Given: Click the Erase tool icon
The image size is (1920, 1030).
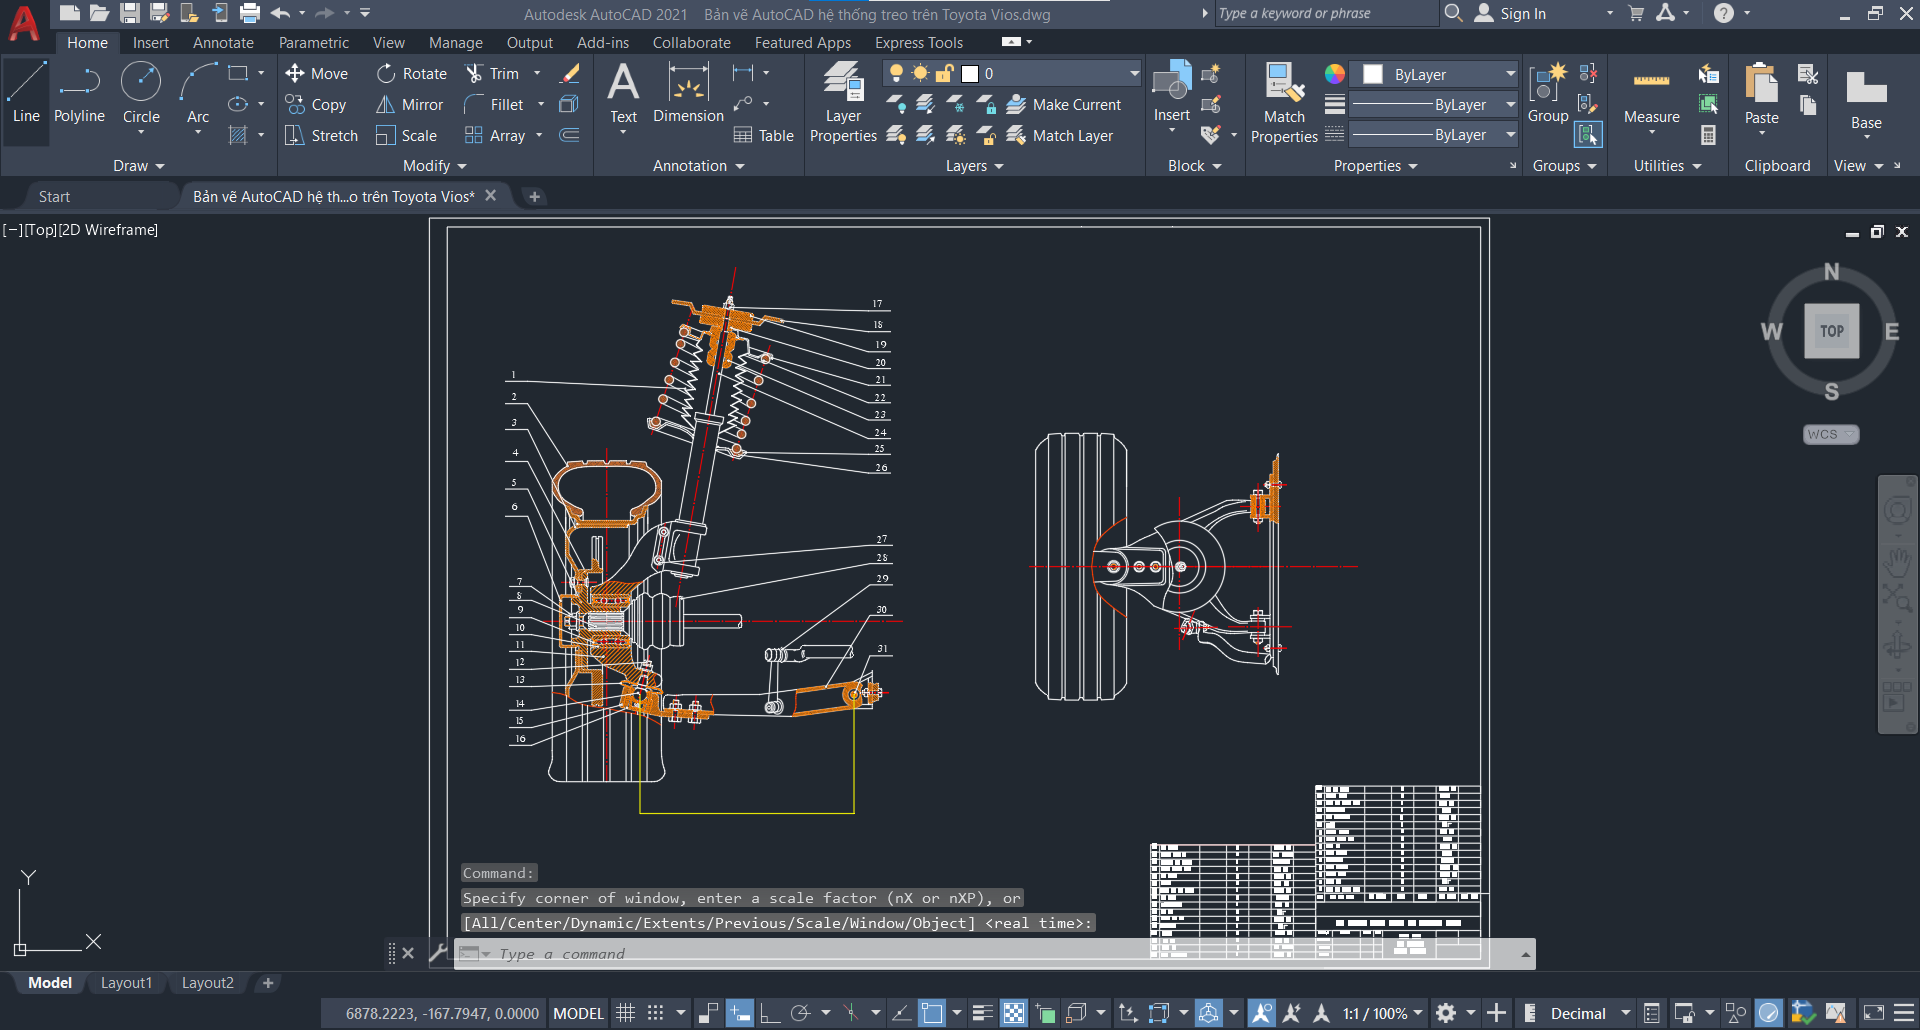Looking at the screenshot, I should click(570, 73).
